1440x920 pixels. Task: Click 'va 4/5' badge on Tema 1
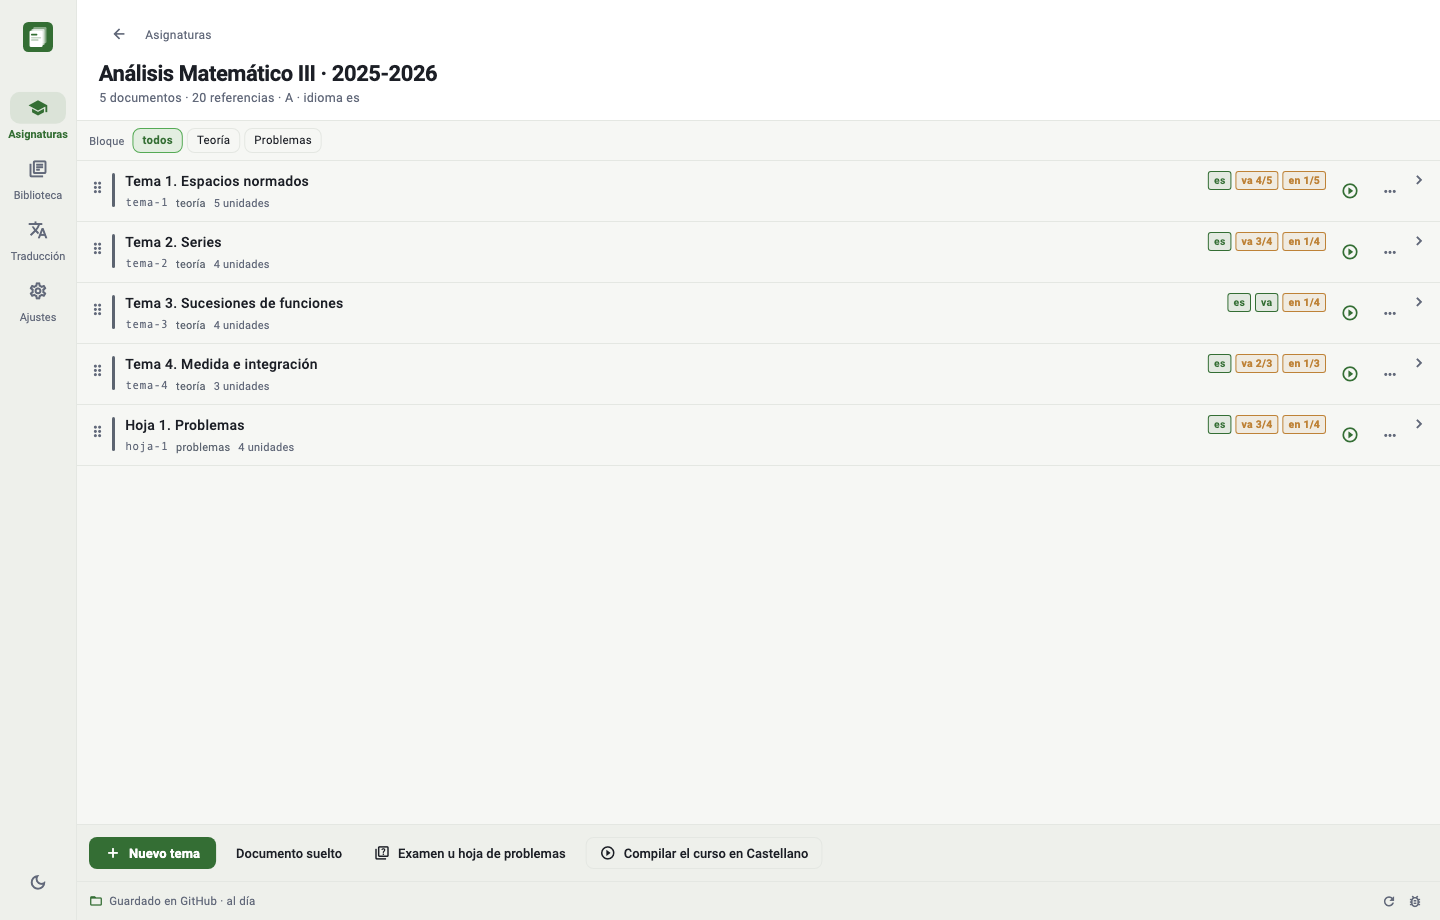(1257, 181)
